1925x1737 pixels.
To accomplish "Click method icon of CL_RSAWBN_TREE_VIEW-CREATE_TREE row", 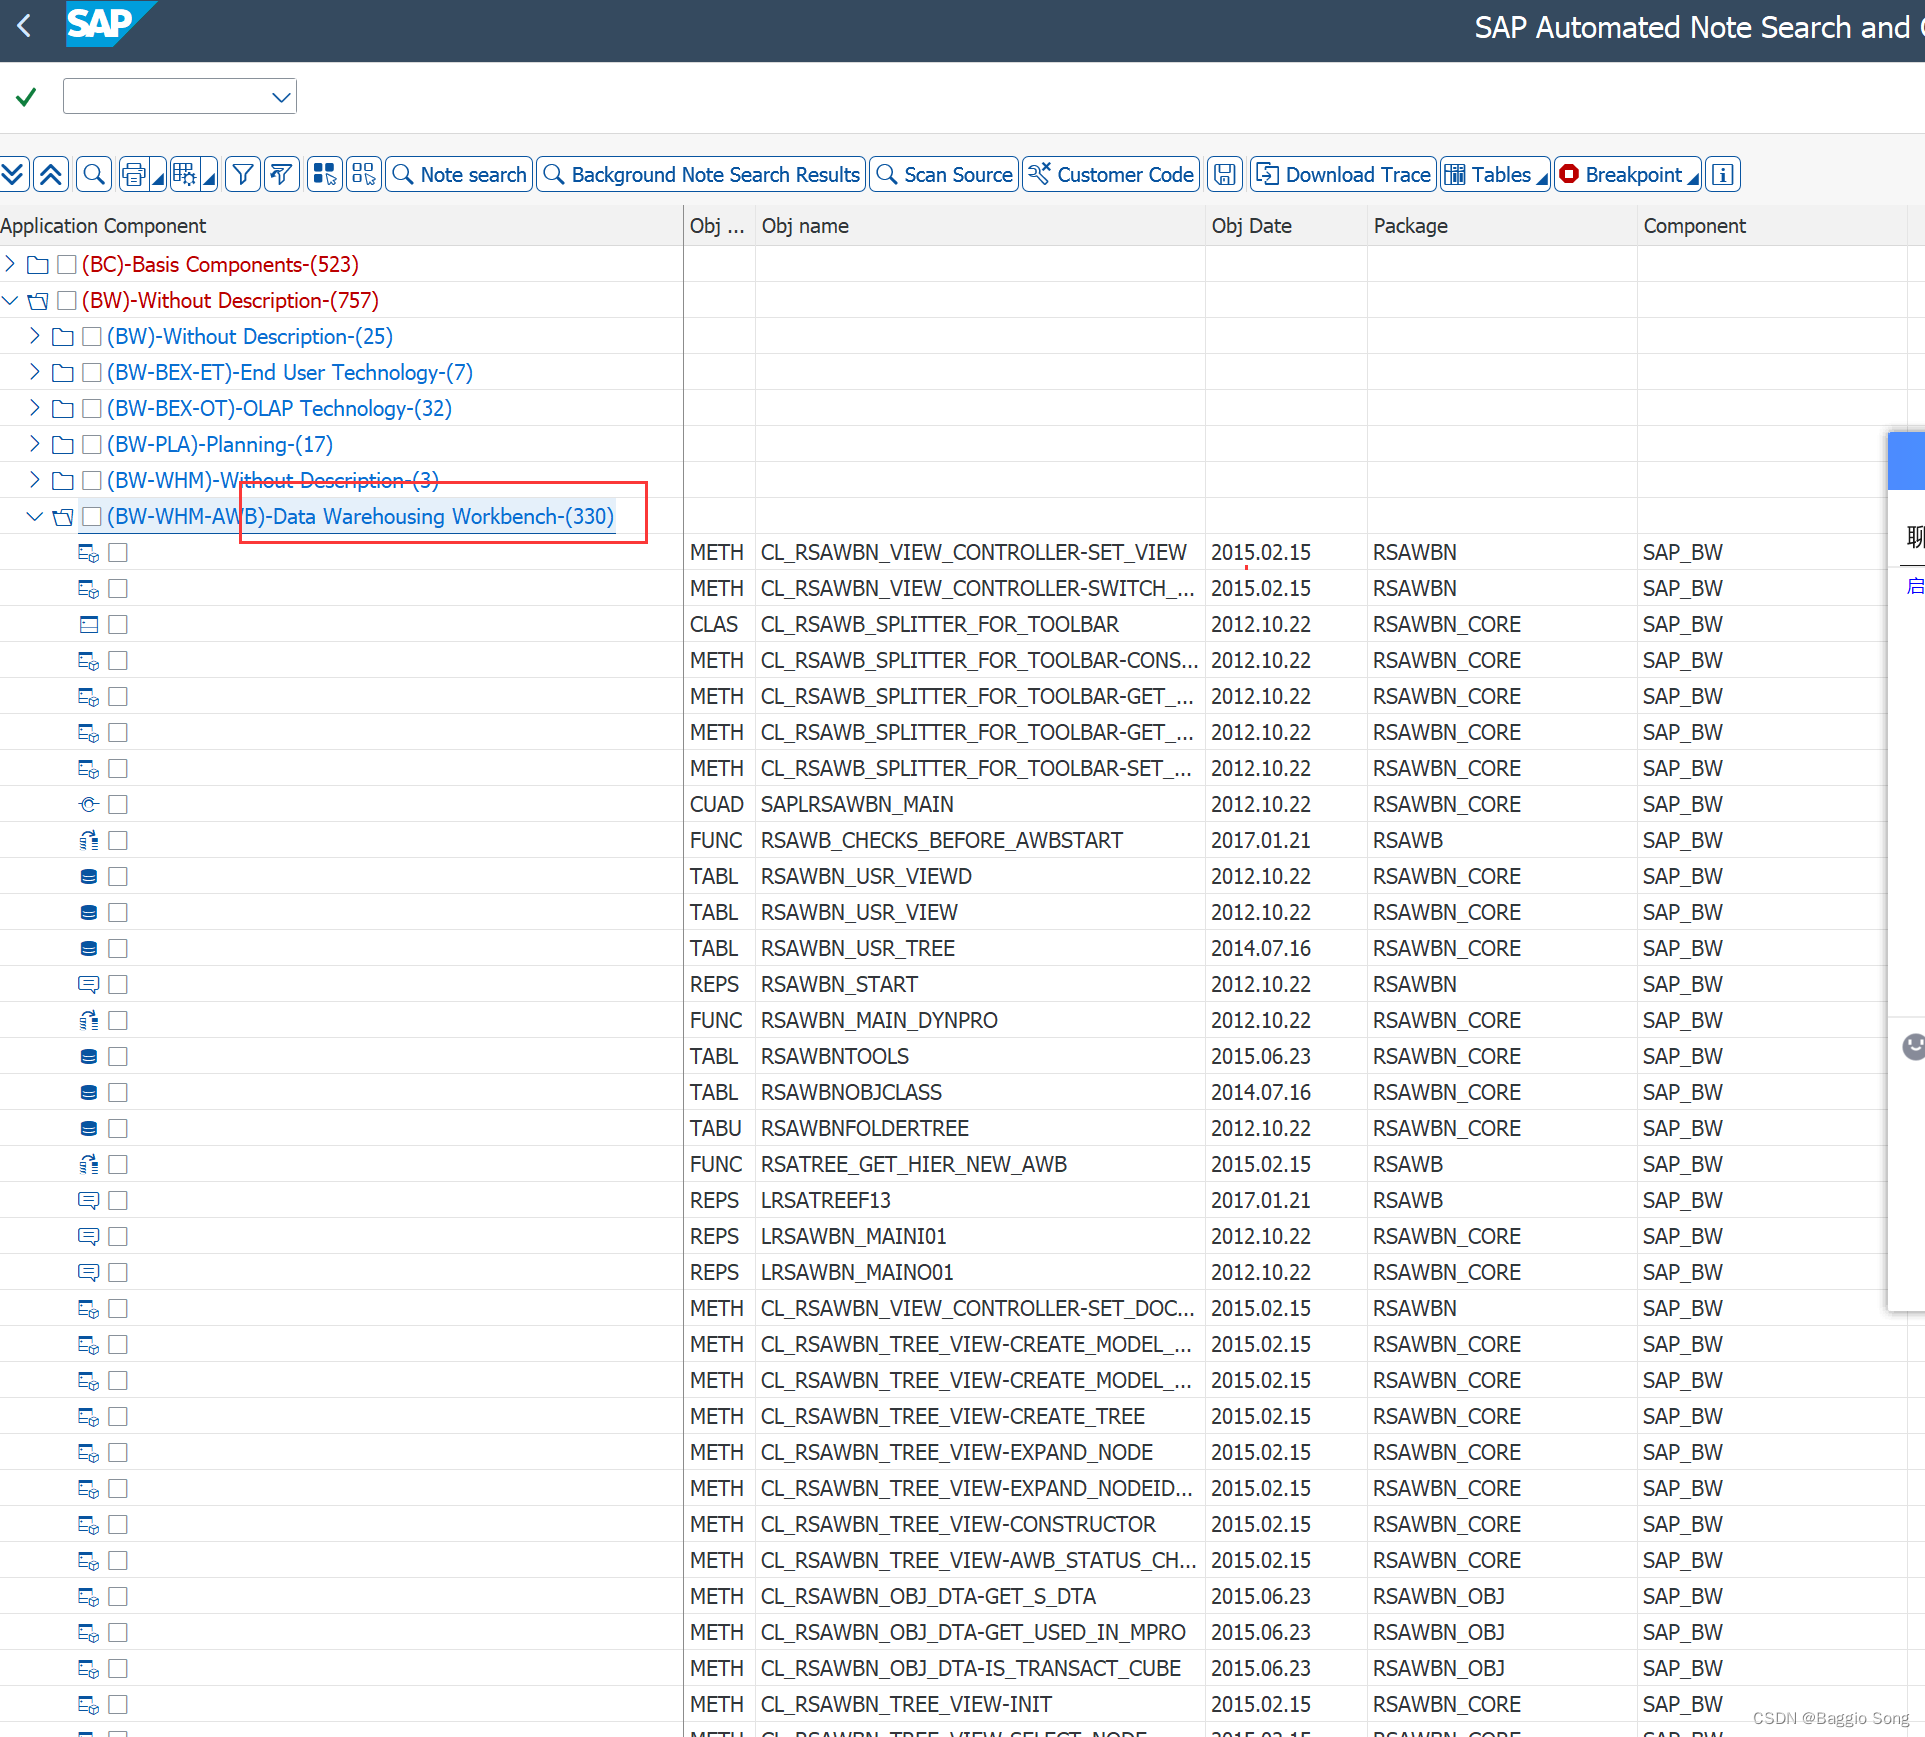I will click(89, 1416).
